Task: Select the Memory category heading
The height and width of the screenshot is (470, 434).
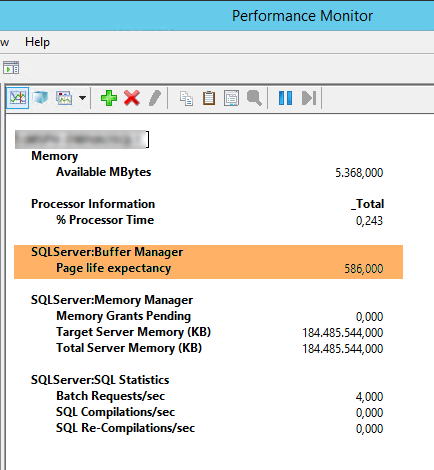Action: (55, 156)
